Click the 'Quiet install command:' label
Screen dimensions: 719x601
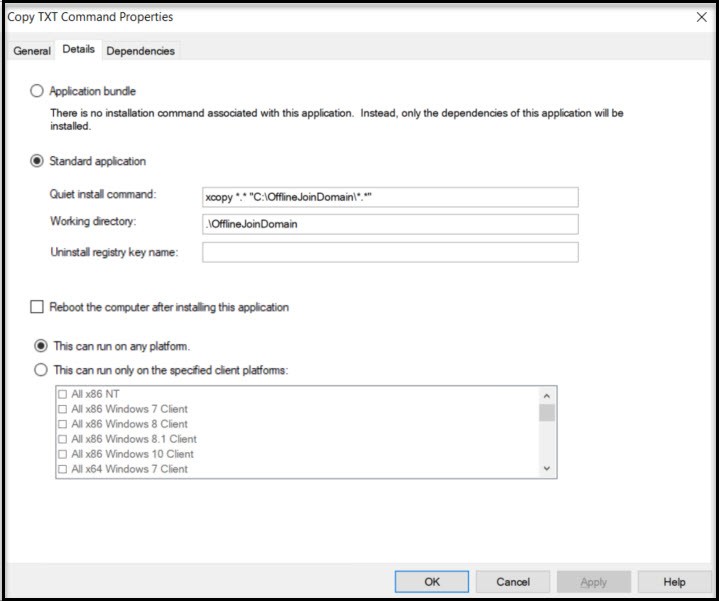(x=103, y=194)
